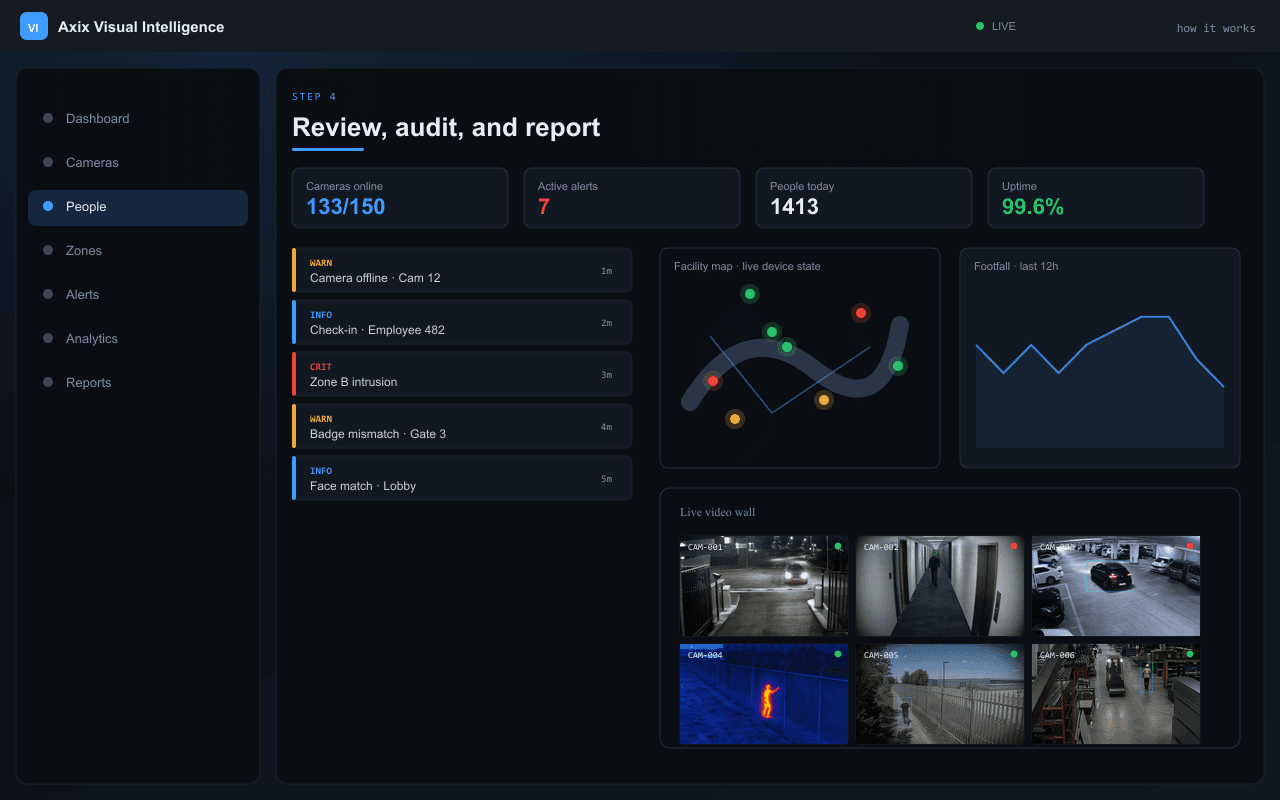Select the critical Zone B intrusion alert

coord(462,374)
